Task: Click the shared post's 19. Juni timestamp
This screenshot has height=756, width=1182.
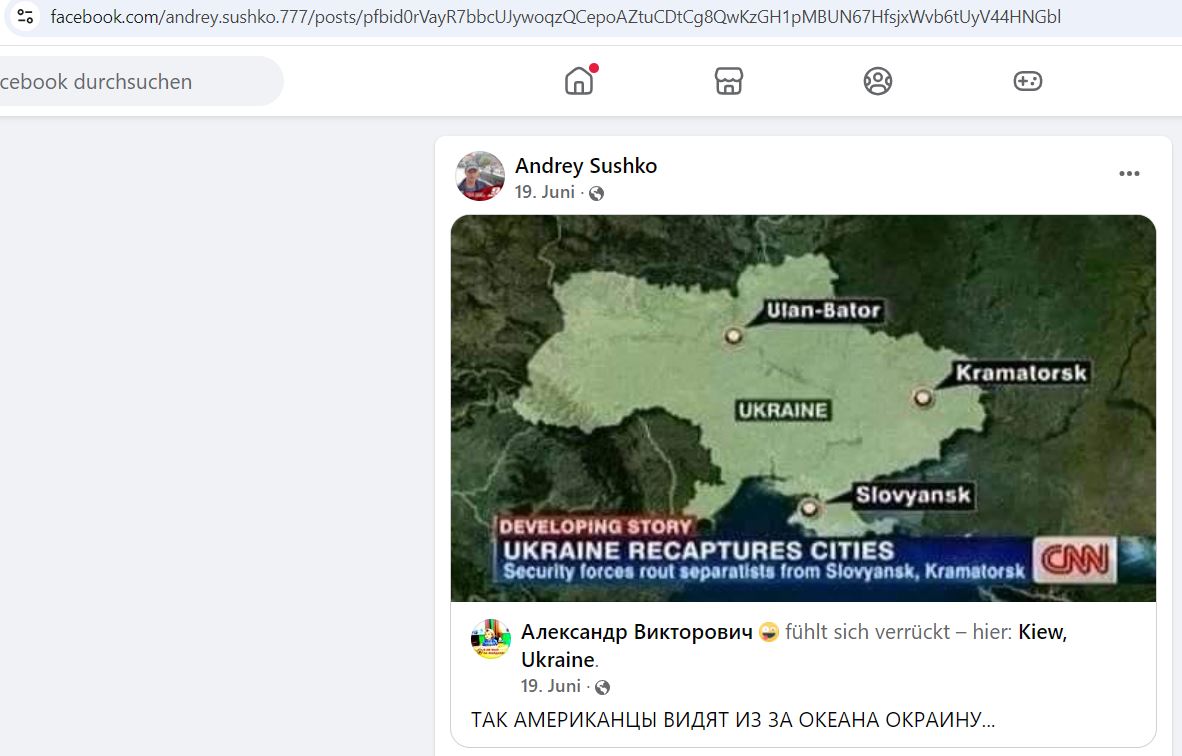Action: 550,686
